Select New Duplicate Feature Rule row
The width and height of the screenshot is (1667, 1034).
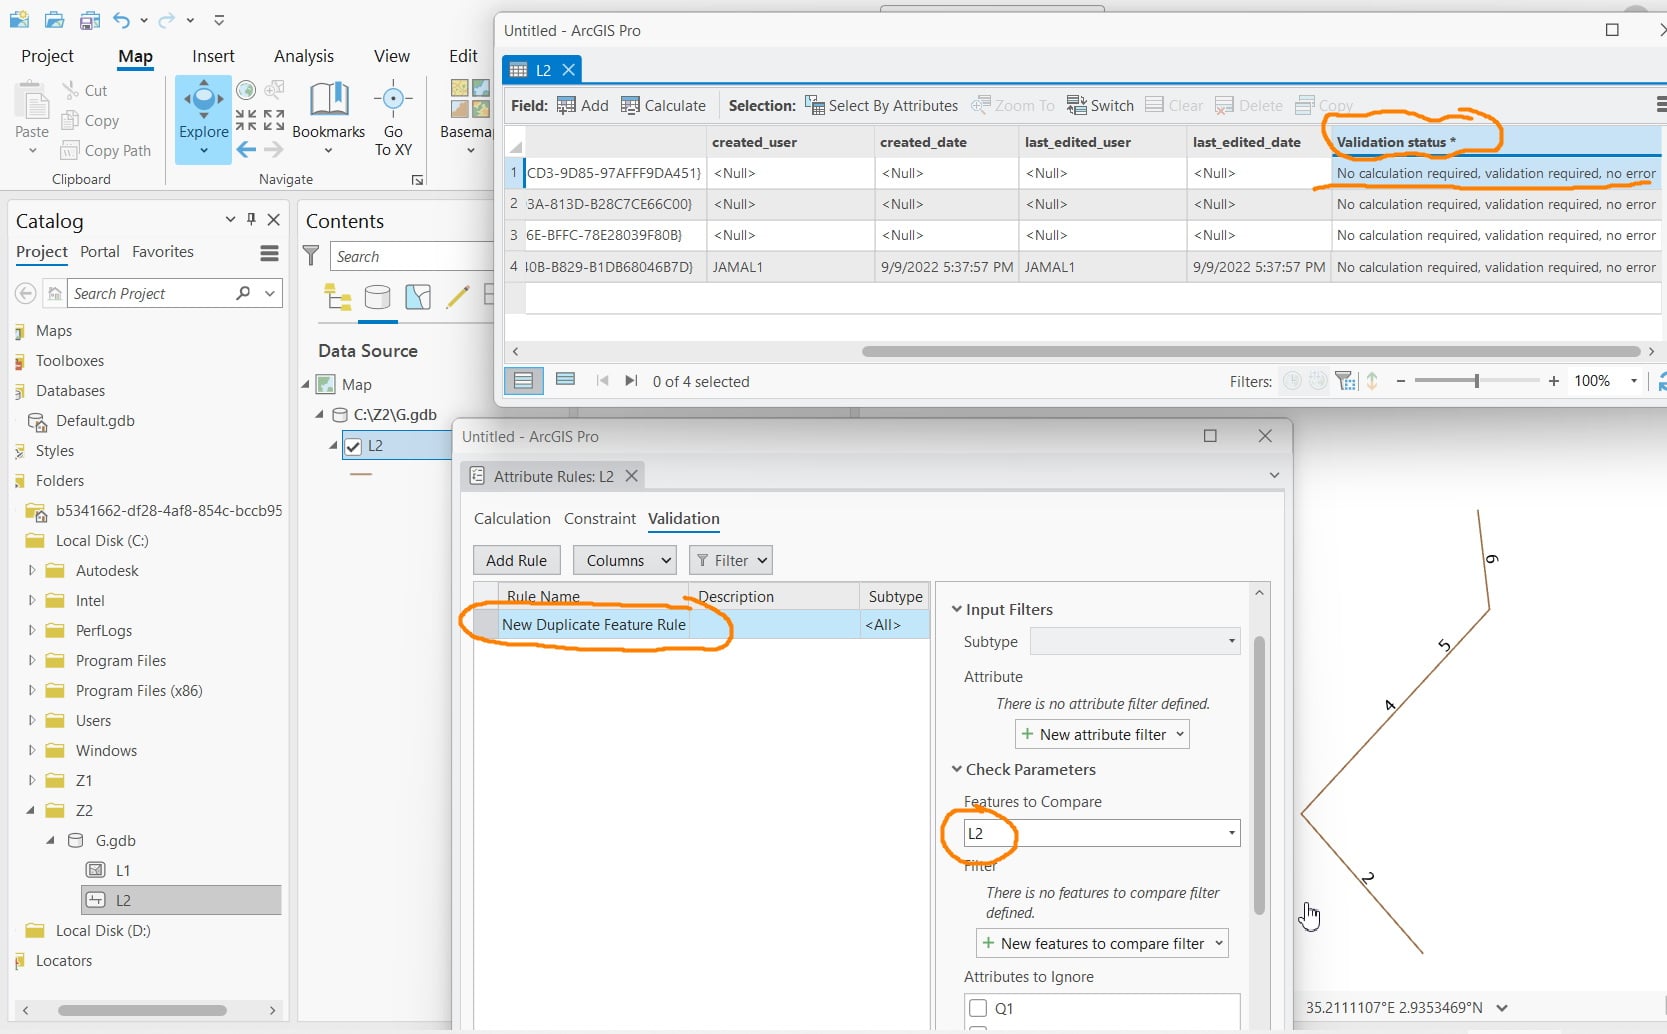click(701, 624)
